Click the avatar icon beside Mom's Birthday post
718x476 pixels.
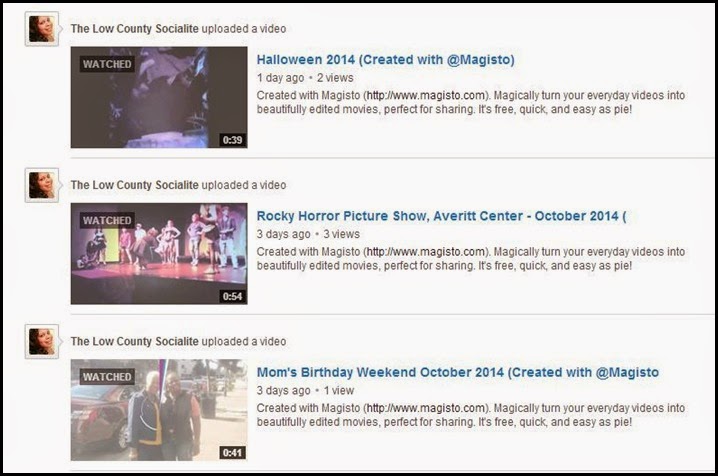pos(42,341)
